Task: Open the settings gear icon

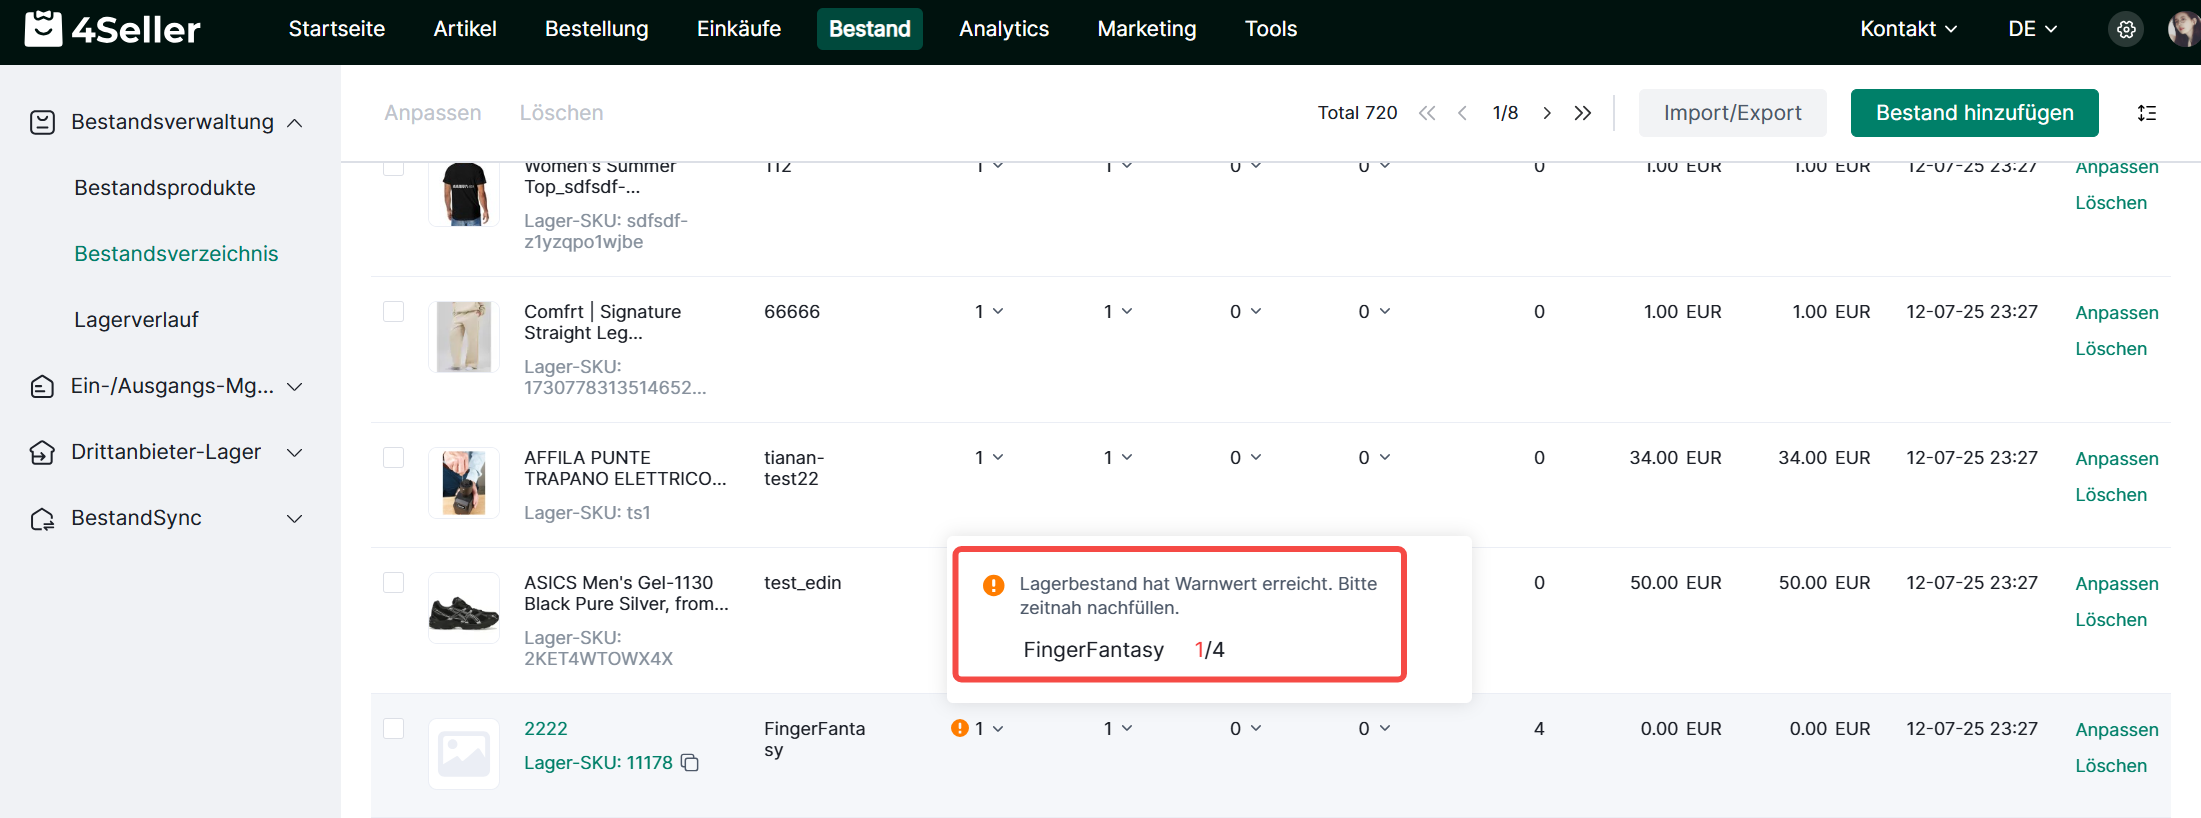Action: pos(2126,30)
